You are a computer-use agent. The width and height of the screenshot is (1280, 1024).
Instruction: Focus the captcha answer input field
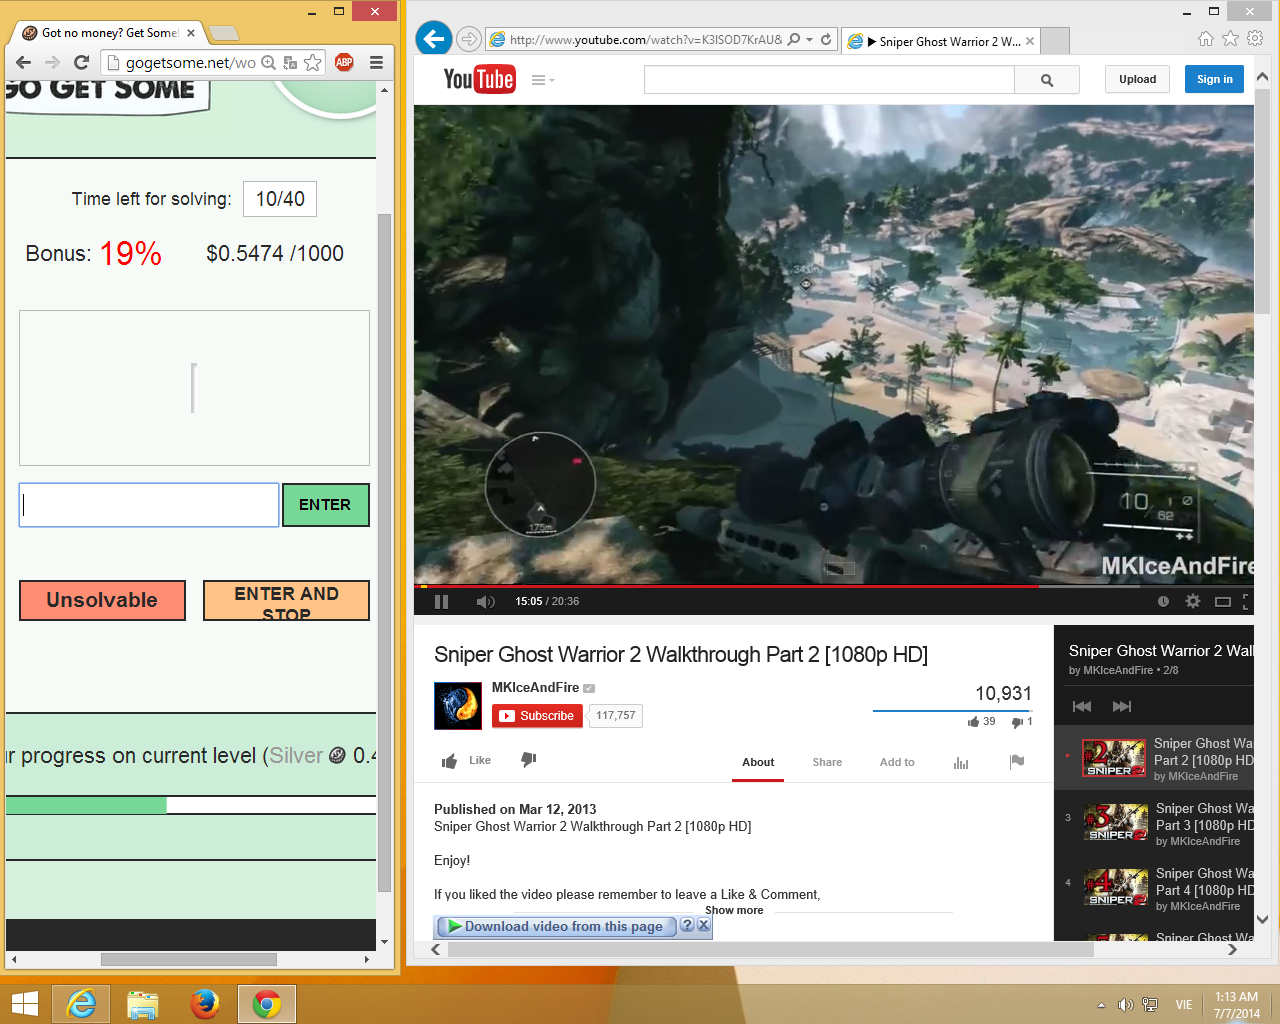149,505
